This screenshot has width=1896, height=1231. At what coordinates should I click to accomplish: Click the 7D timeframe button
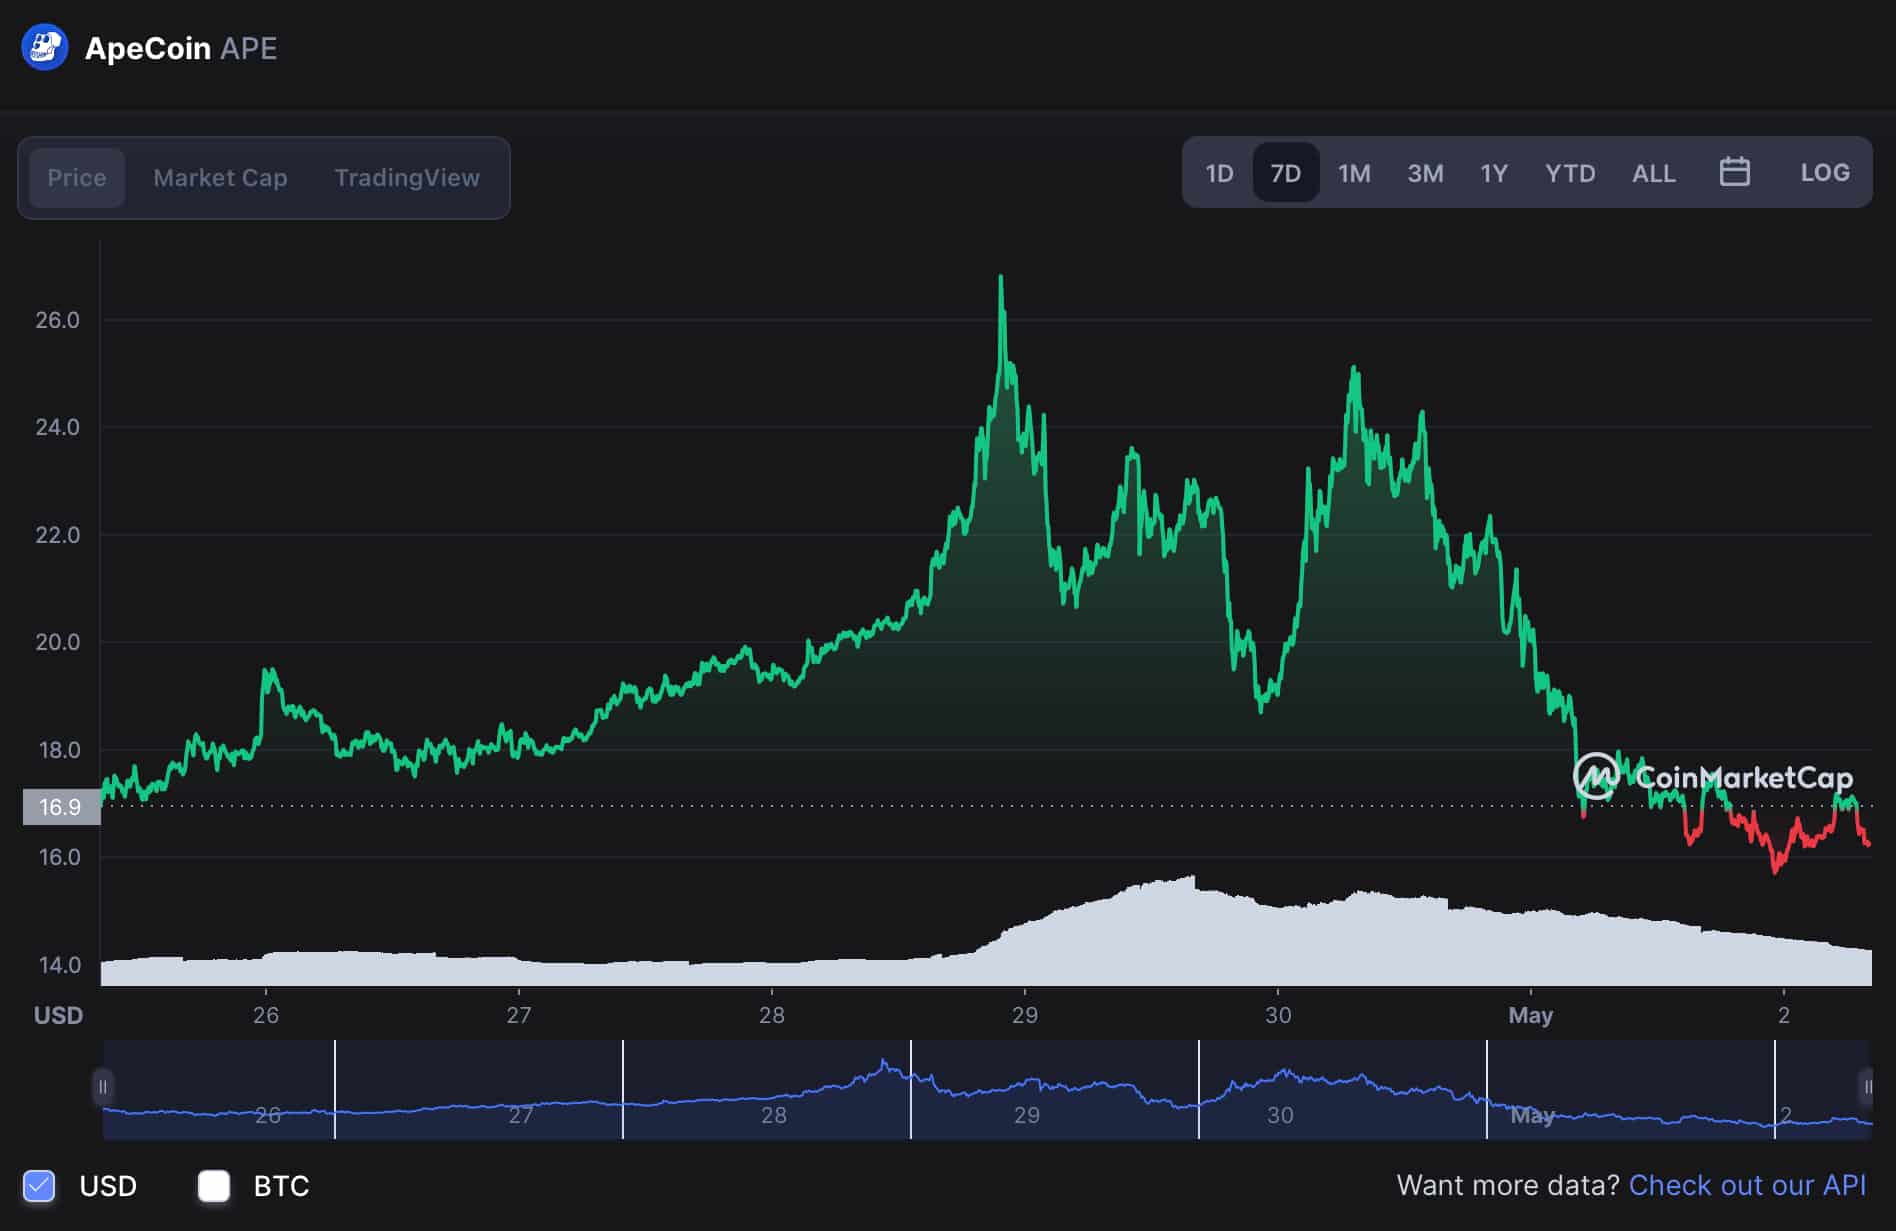[x=1285, y=172]
